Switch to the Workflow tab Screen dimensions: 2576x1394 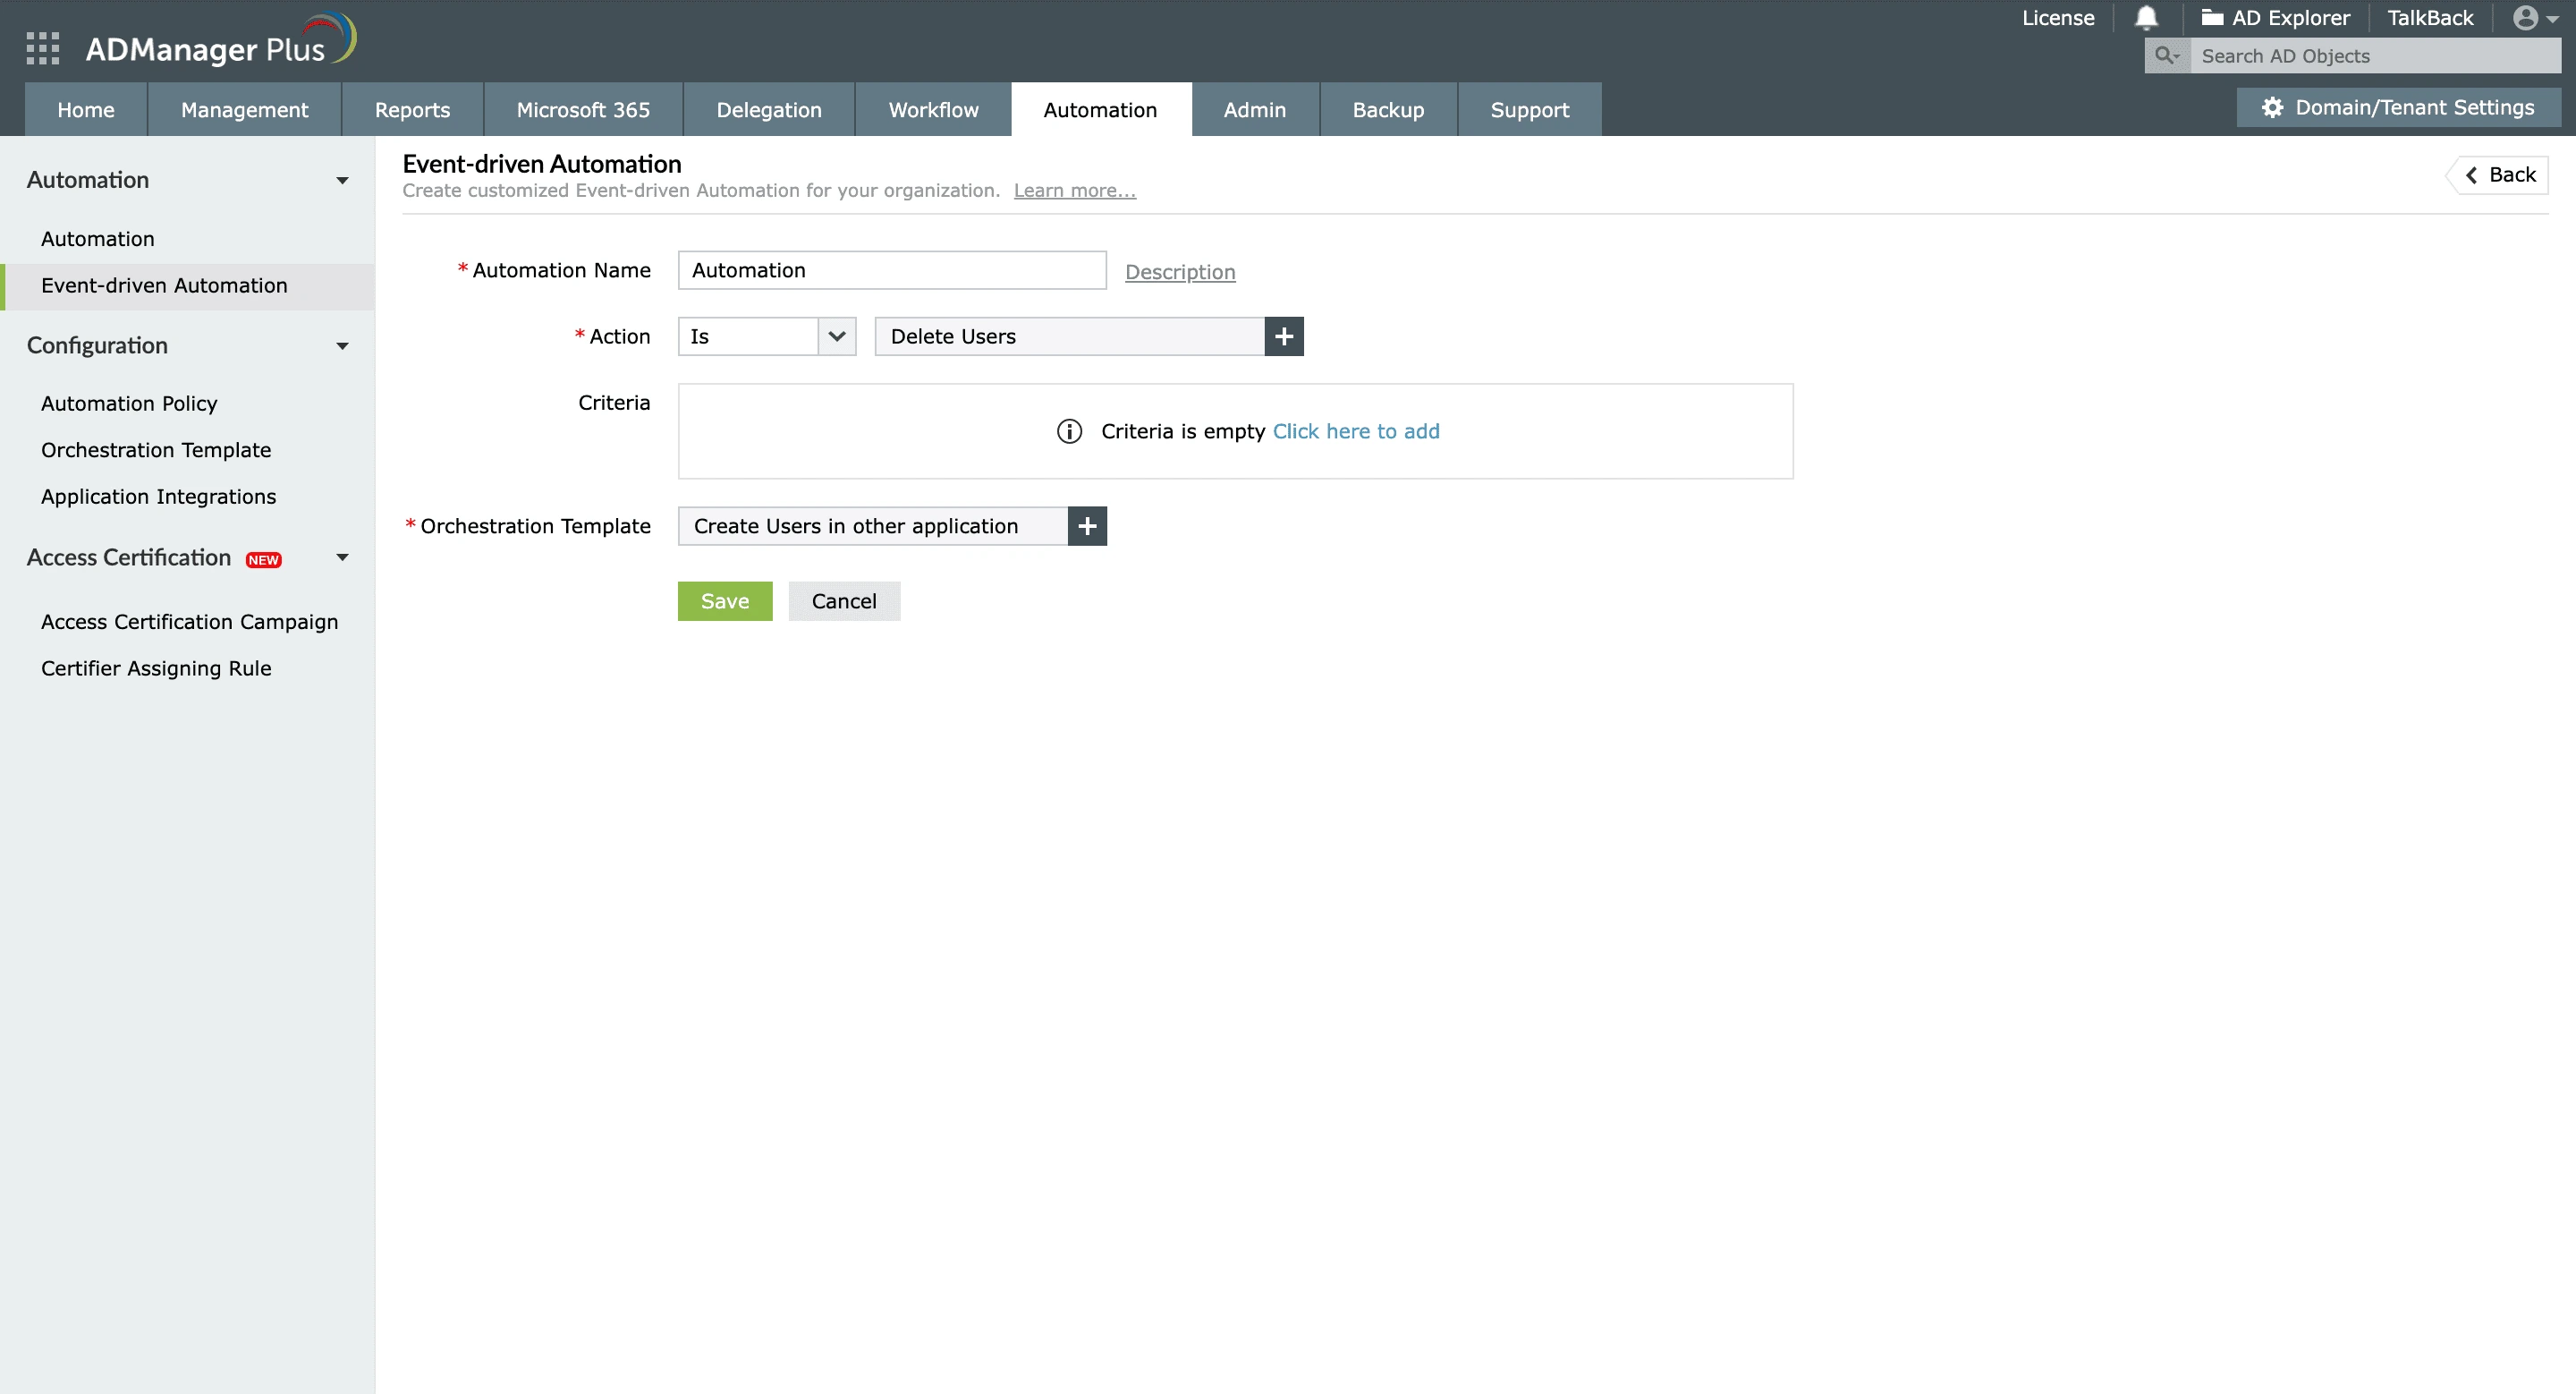click(x=933, y=110)
